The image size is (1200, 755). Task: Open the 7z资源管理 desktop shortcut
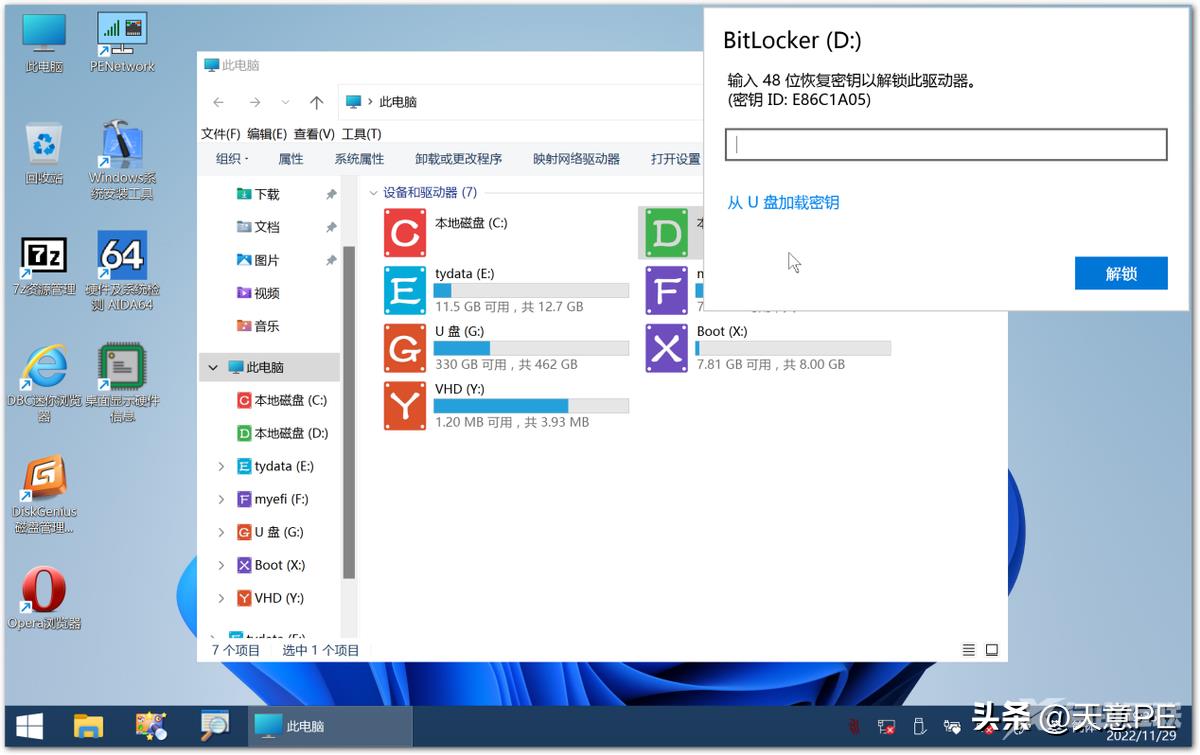coord(44,266)
